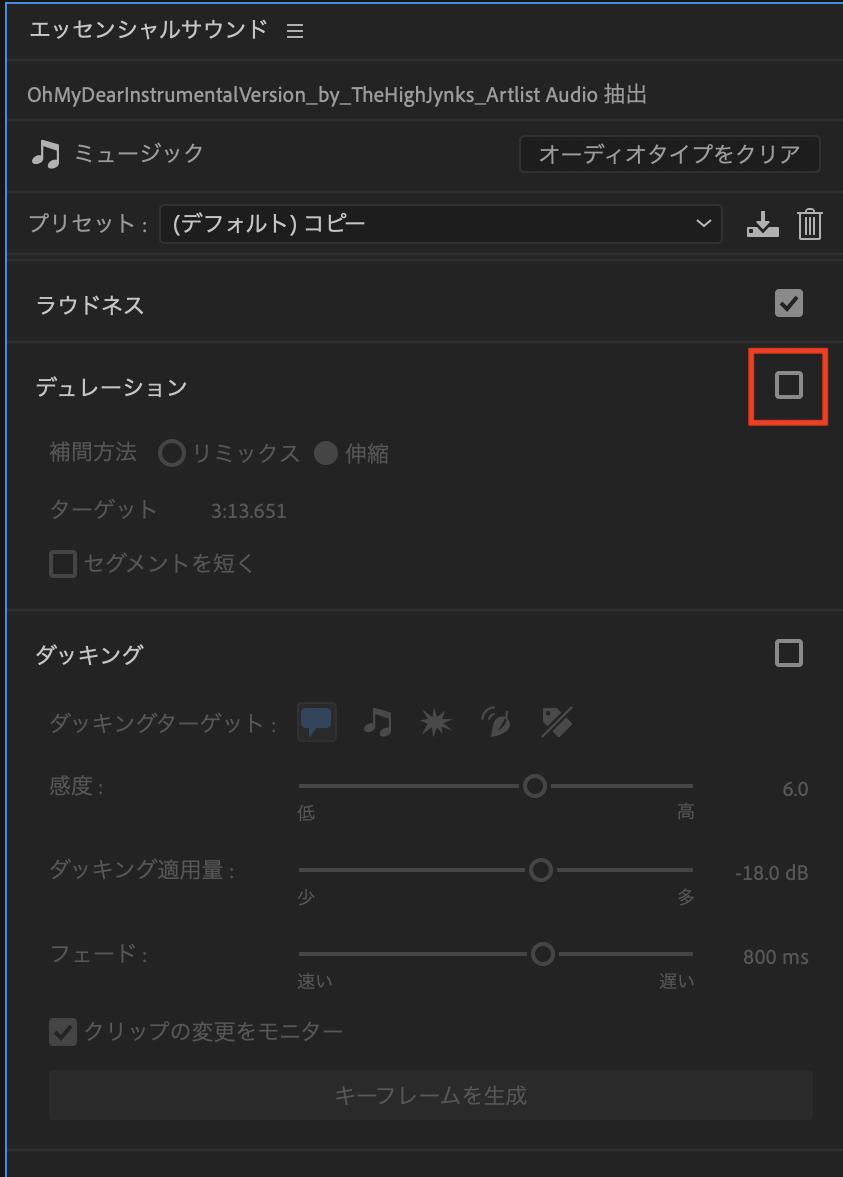Save preset with the download-tray icon
The width and height of the screenshot is (843, 1177).
763,224
